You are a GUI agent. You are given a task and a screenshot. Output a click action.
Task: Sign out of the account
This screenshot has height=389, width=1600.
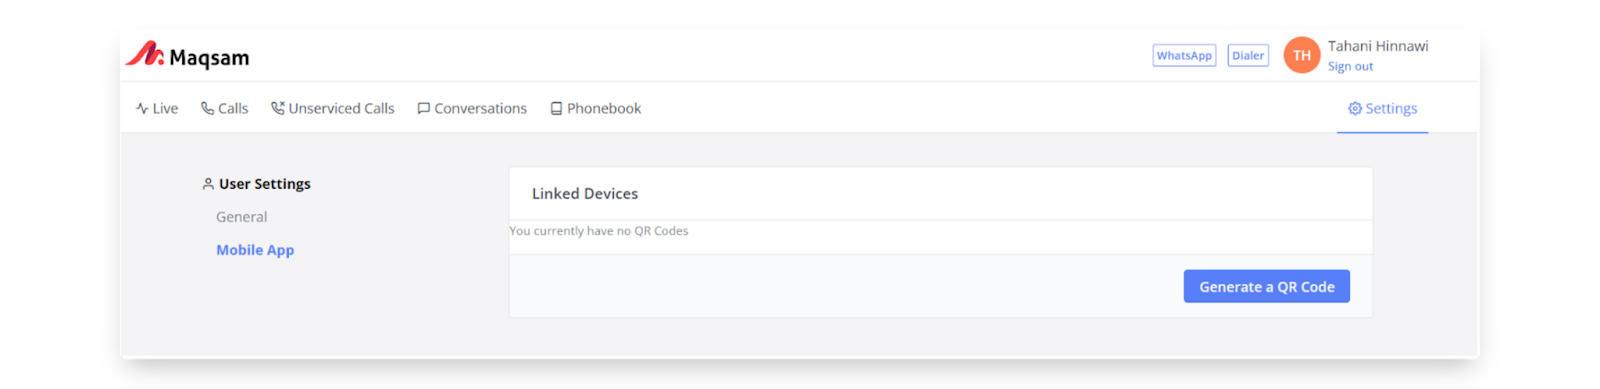[x=1350, y=66]
